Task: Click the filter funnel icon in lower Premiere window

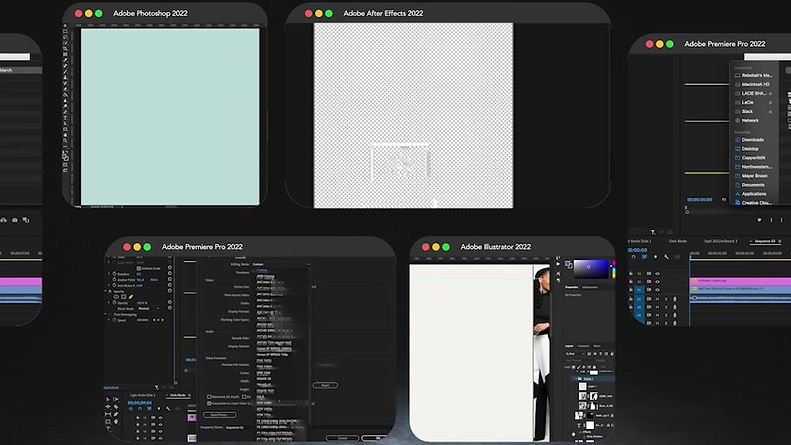Action: [157, 387]
